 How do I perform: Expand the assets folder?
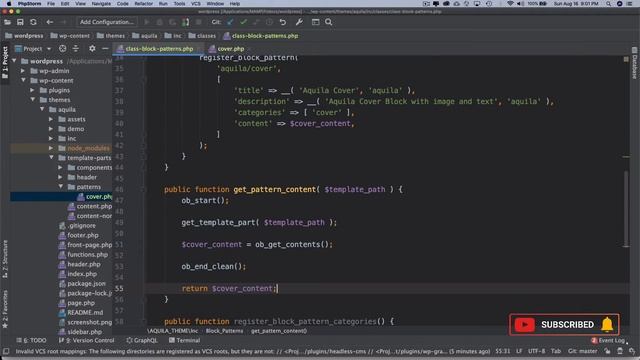click(51, 119)
